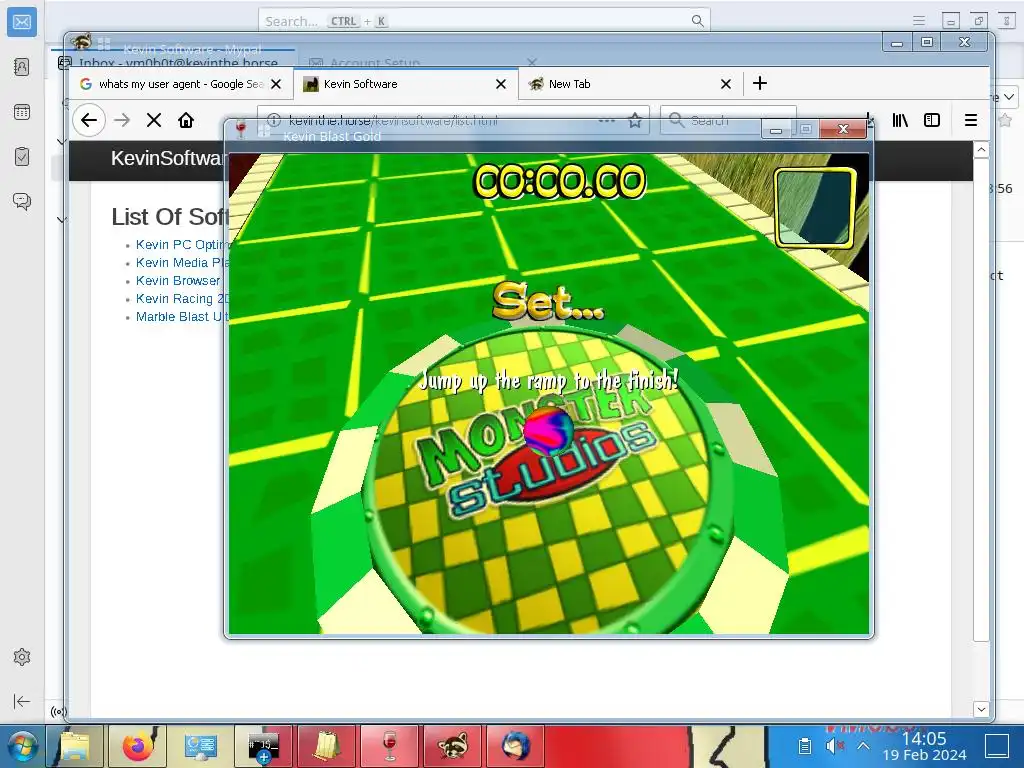The width and height of the screenshot is (1024, 768).
Task: Collapse the upper folder tree chevron
Action: tap(61, 142)
